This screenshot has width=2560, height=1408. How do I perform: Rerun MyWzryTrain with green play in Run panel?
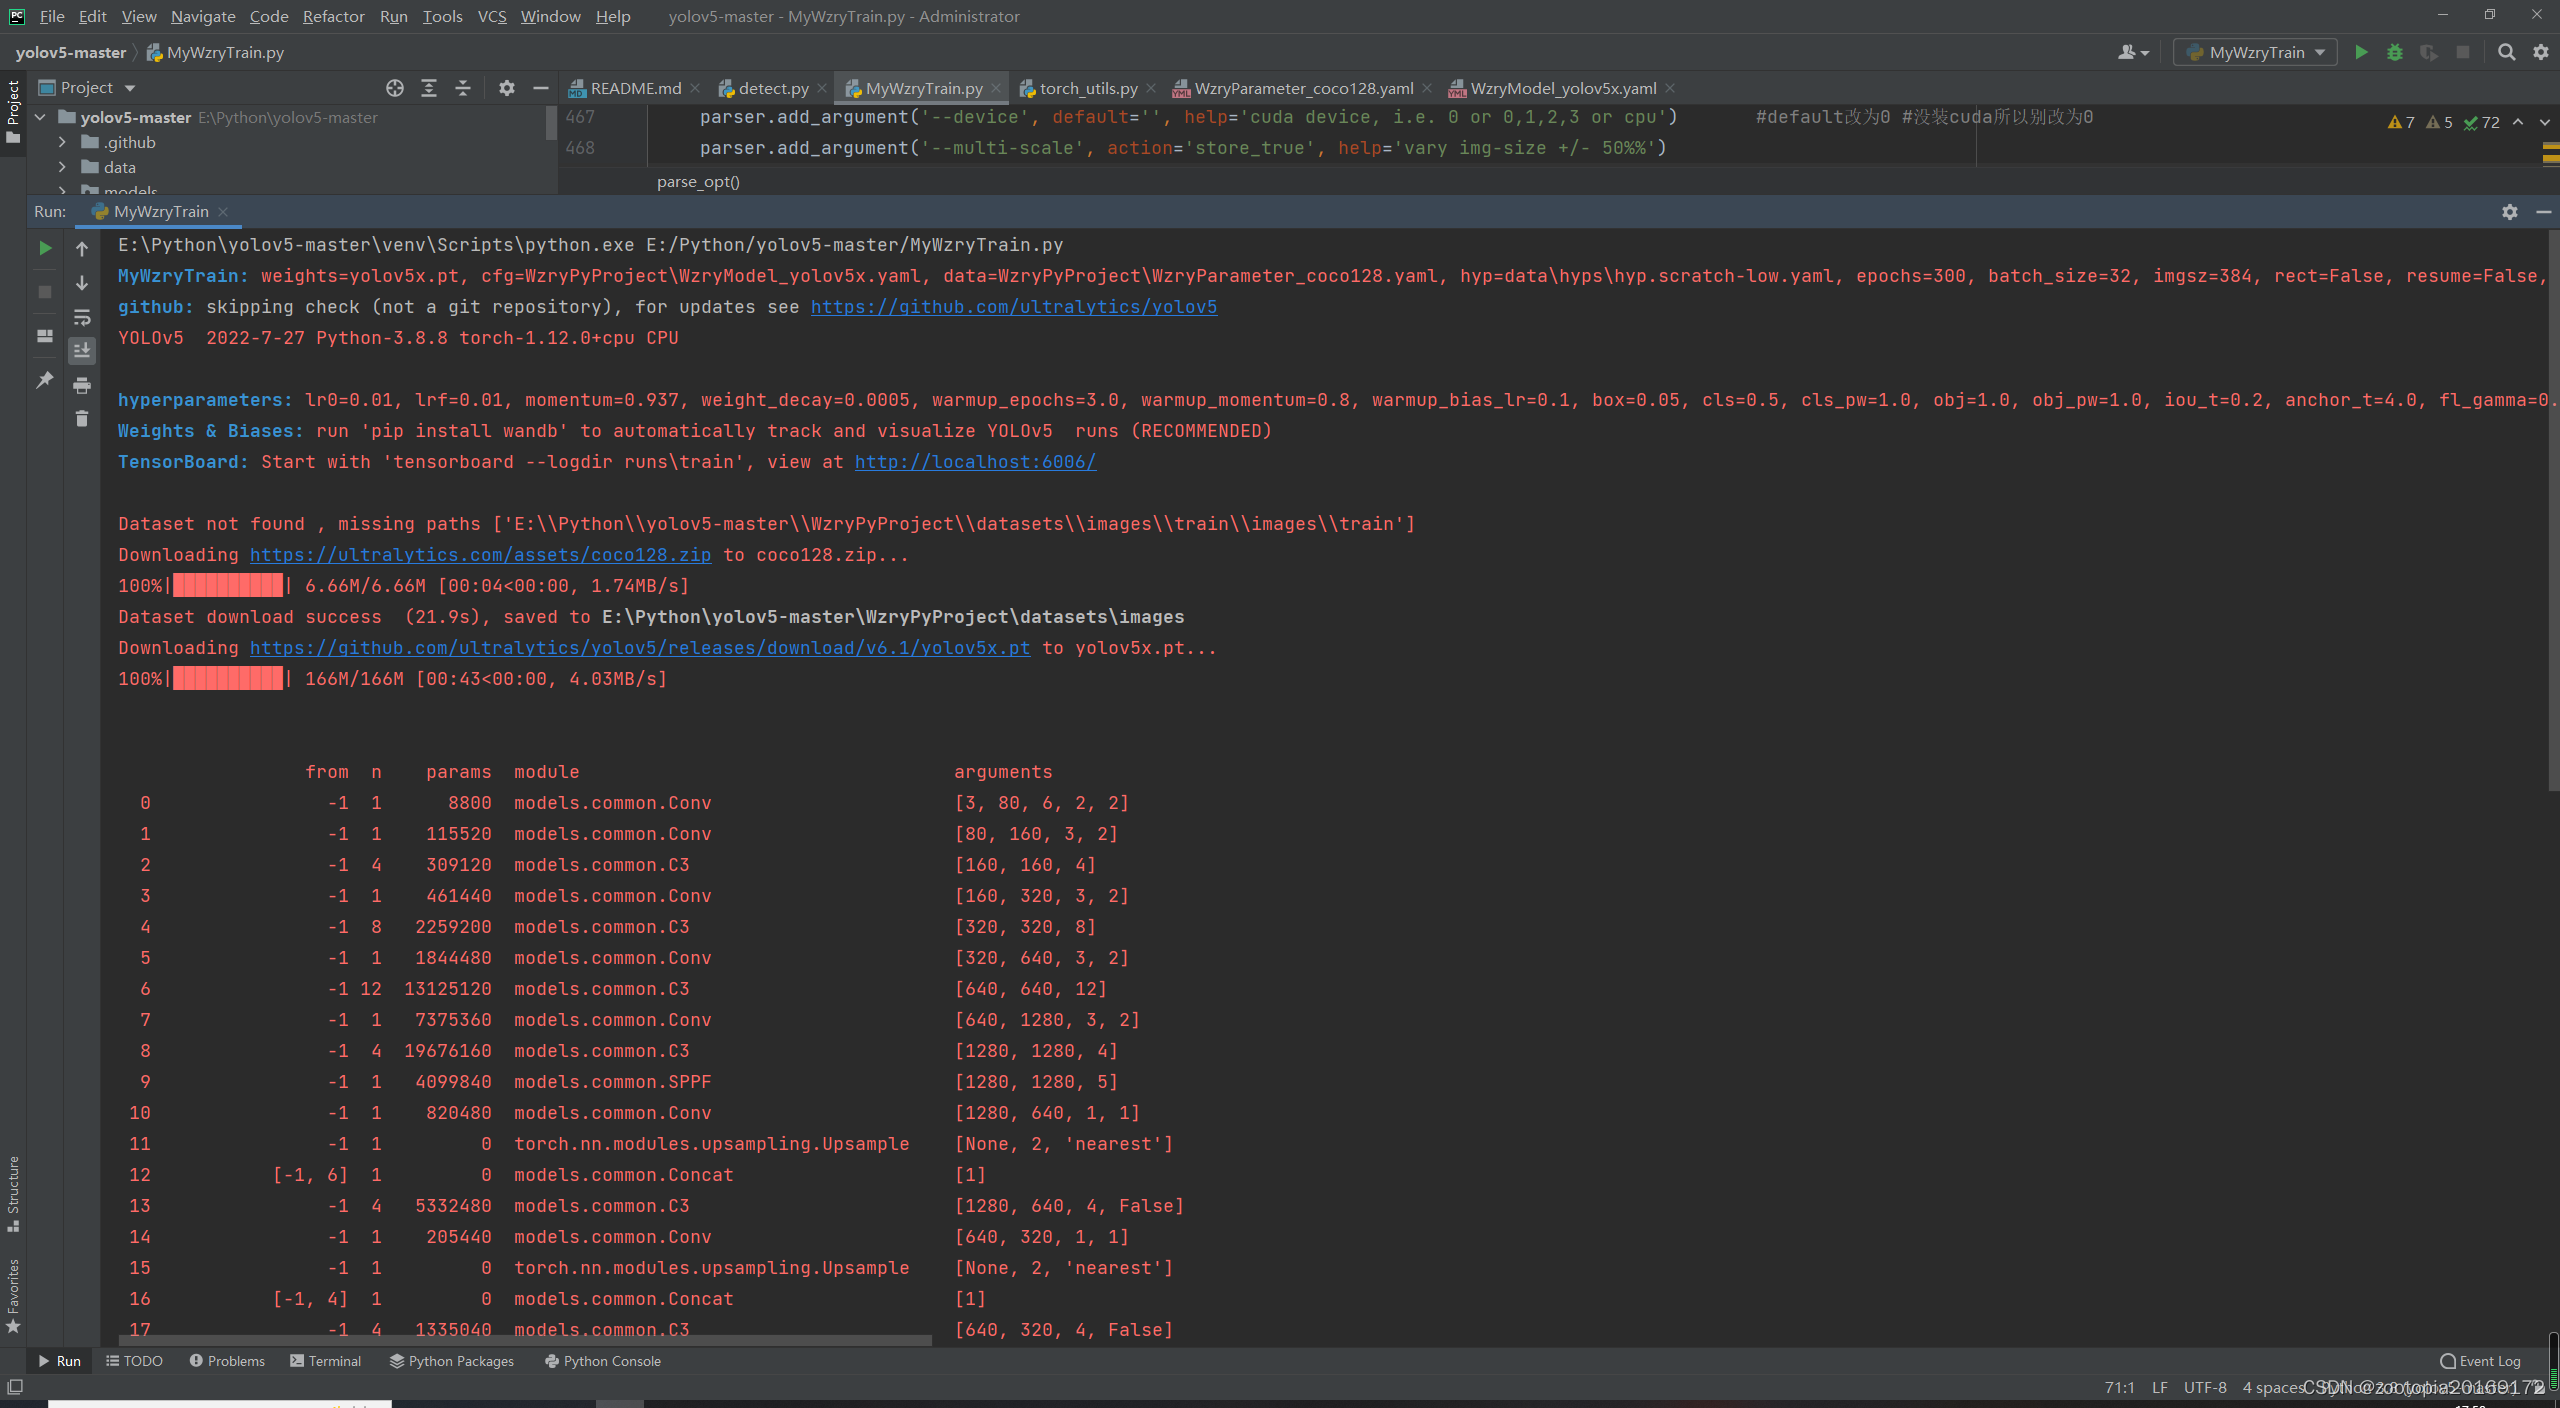45,248
